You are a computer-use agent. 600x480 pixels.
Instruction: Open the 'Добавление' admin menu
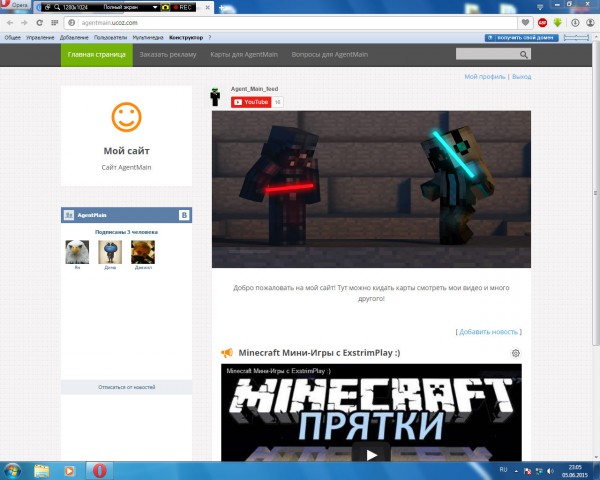pos(74,38)
